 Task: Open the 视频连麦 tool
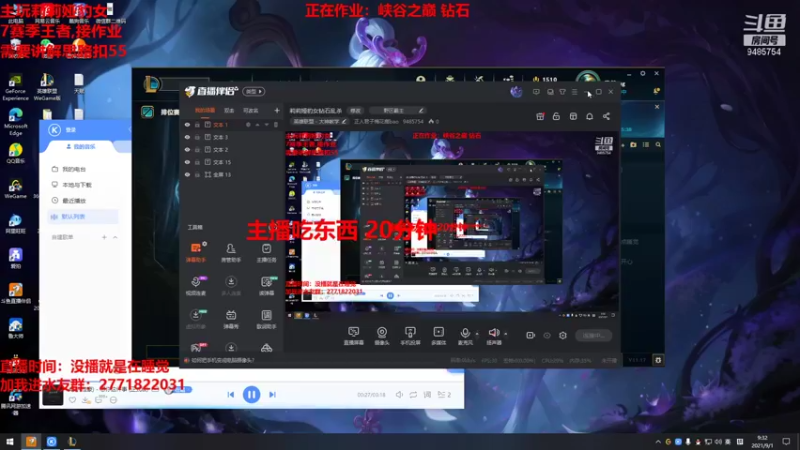point(195,286)
